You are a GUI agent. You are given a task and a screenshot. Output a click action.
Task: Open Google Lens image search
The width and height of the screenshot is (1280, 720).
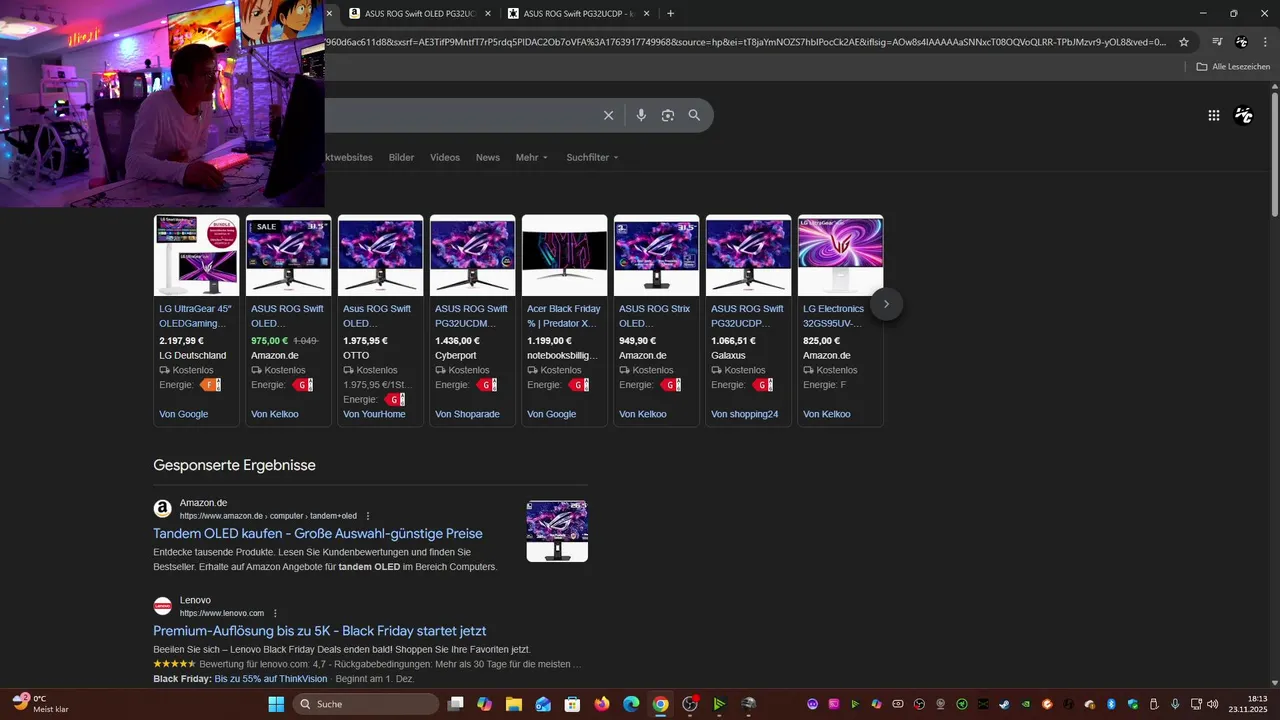coord(668,115)
